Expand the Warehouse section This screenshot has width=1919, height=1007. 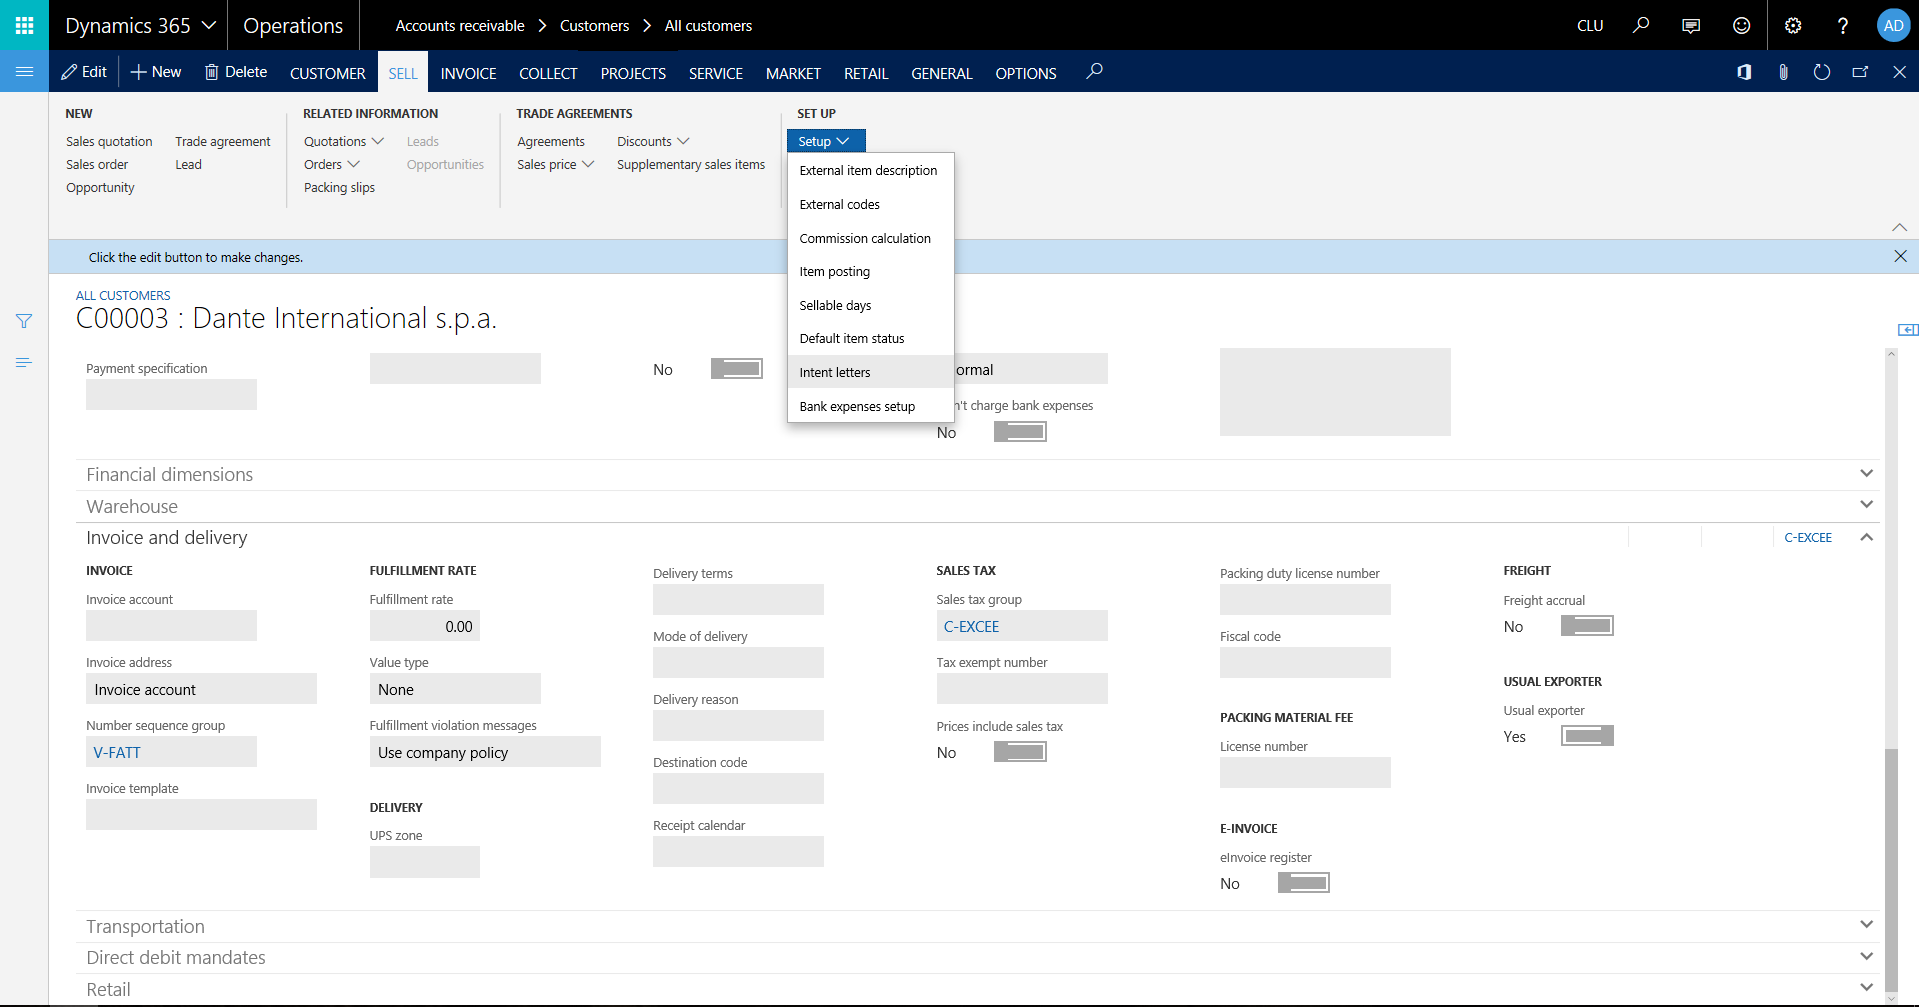(978, 506)
